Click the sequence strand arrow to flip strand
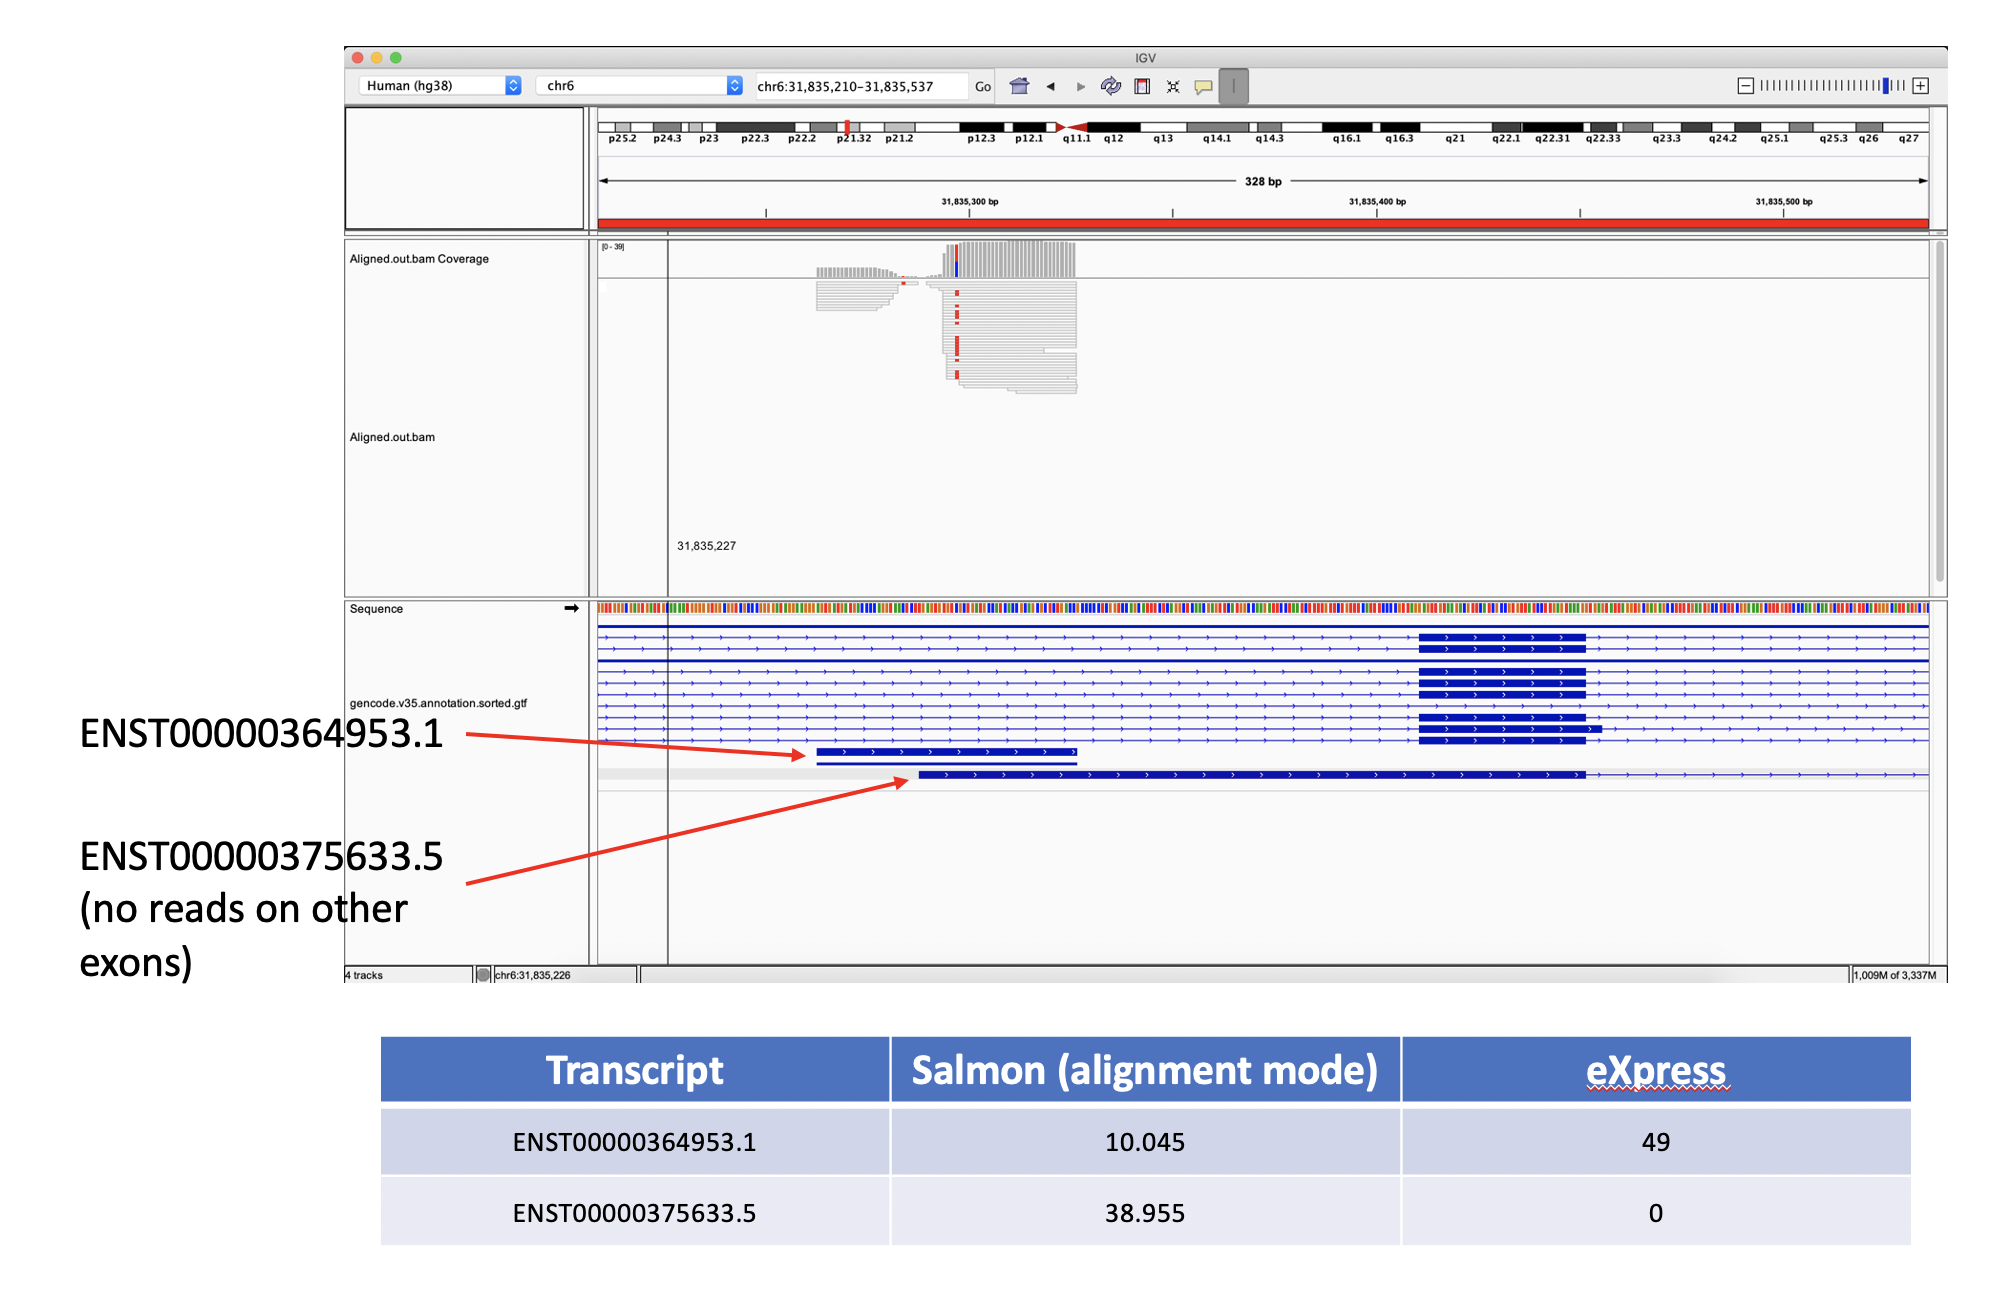 pyautogui.click(x=572, y=607)
